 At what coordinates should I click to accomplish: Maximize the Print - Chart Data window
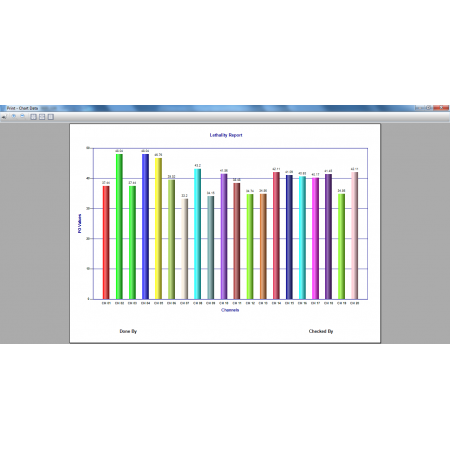click(x=428, y=108)
